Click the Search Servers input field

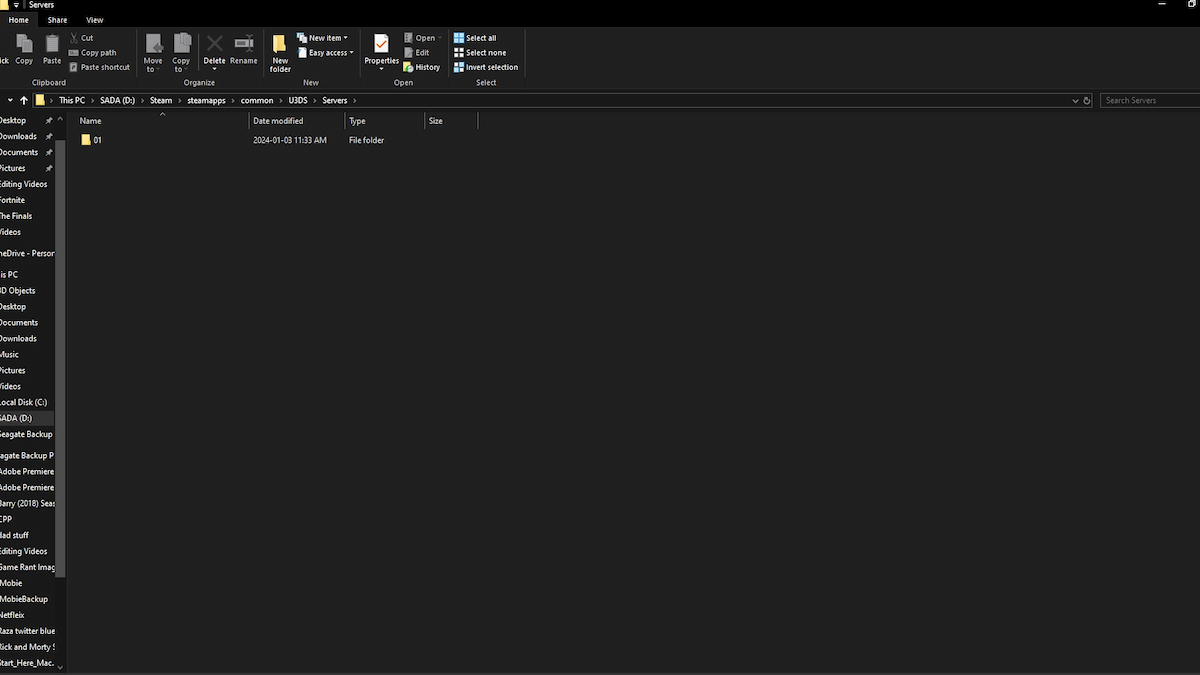(1150, 100)
